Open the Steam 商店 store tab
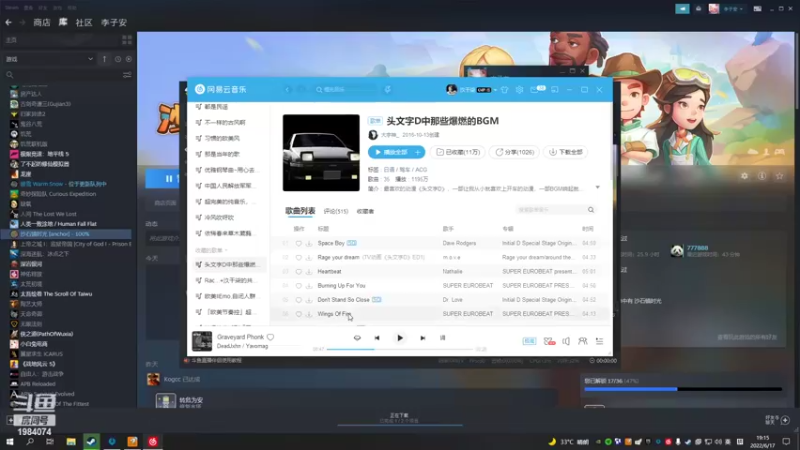Screen dimensions: 800x450 click(x=42, y=22)
